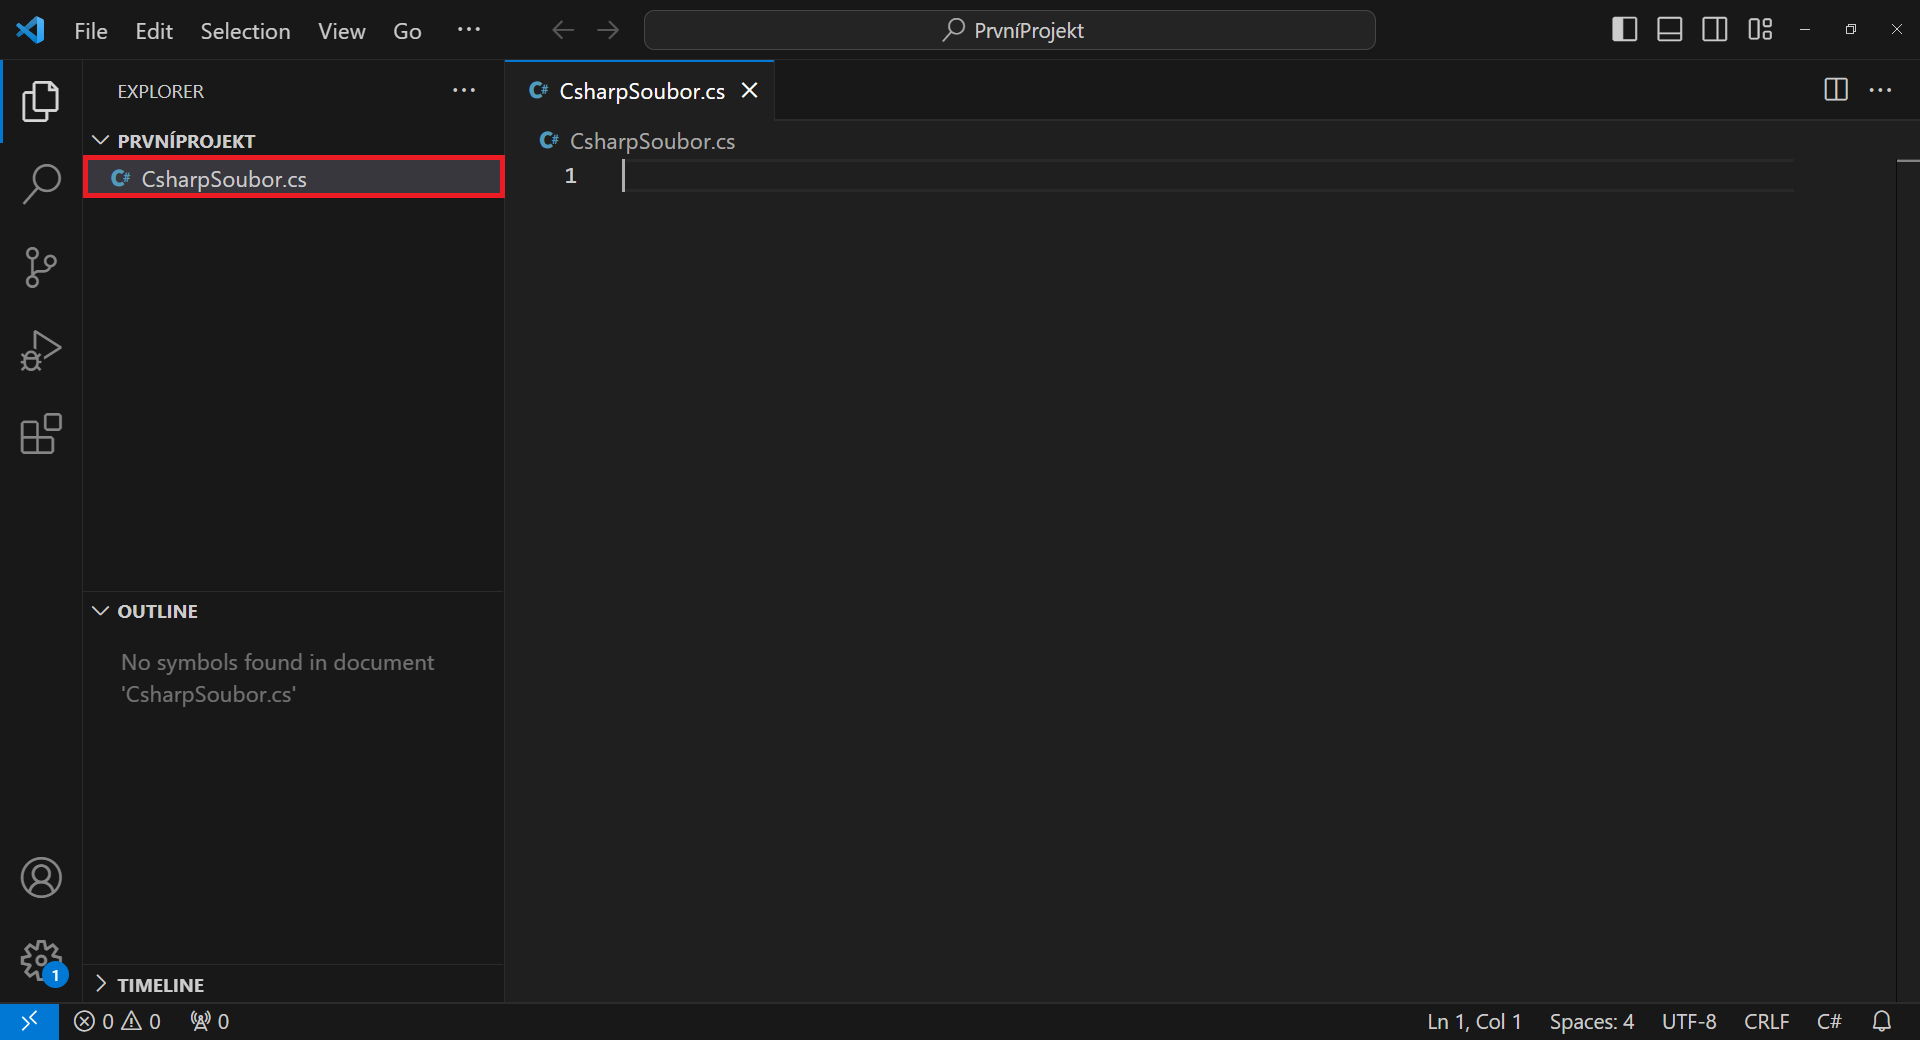Viewport: 1920px width, 1040px height.
Task: Change indentation via Spaces: 4 item
Action: click(x=1591, y=1021)
